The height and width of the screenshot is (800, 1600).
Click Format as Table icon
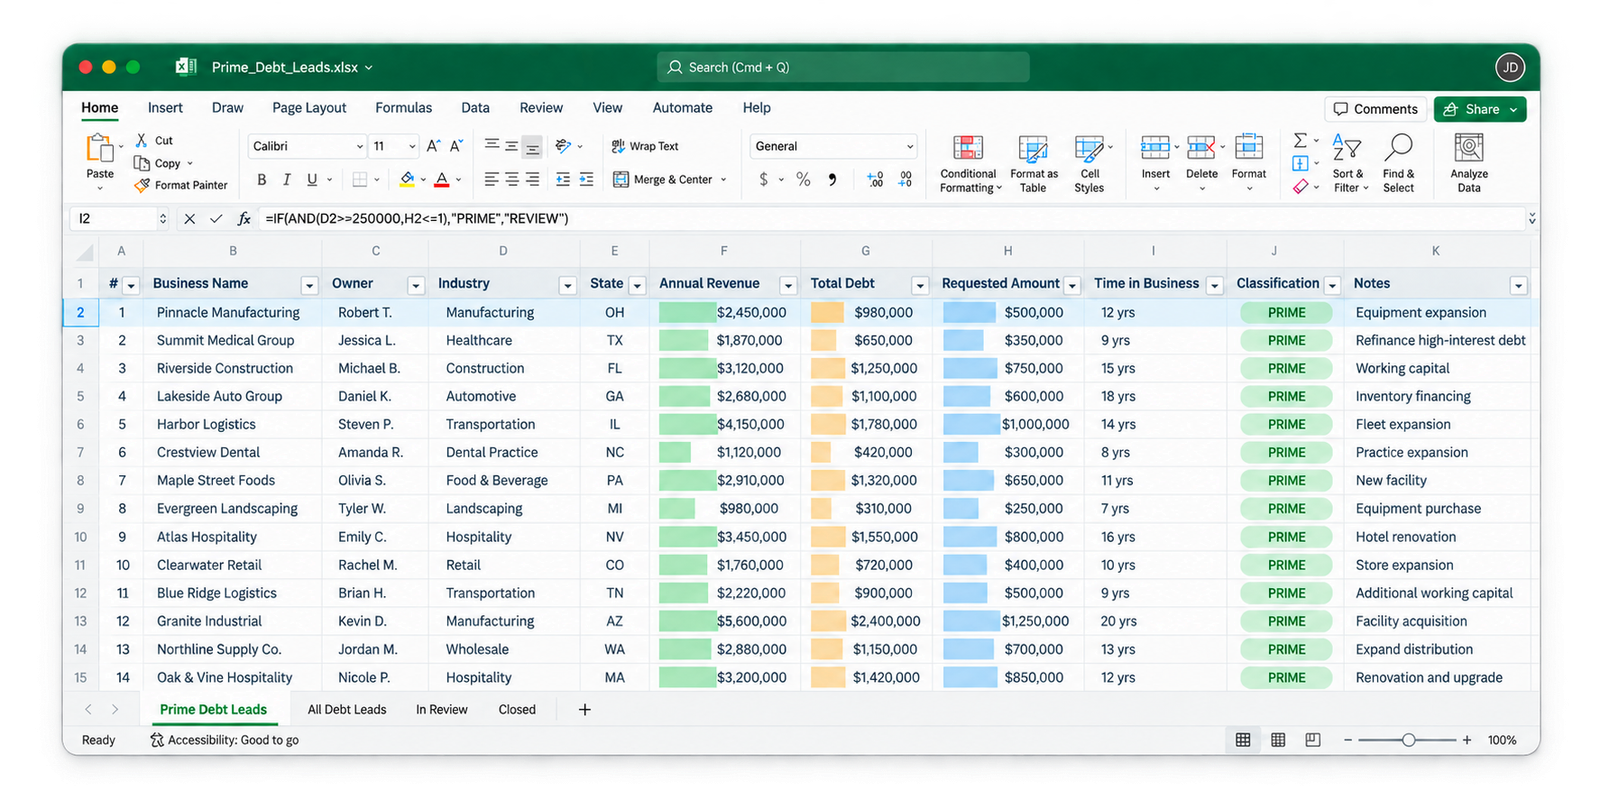(x=1033, y=148)
